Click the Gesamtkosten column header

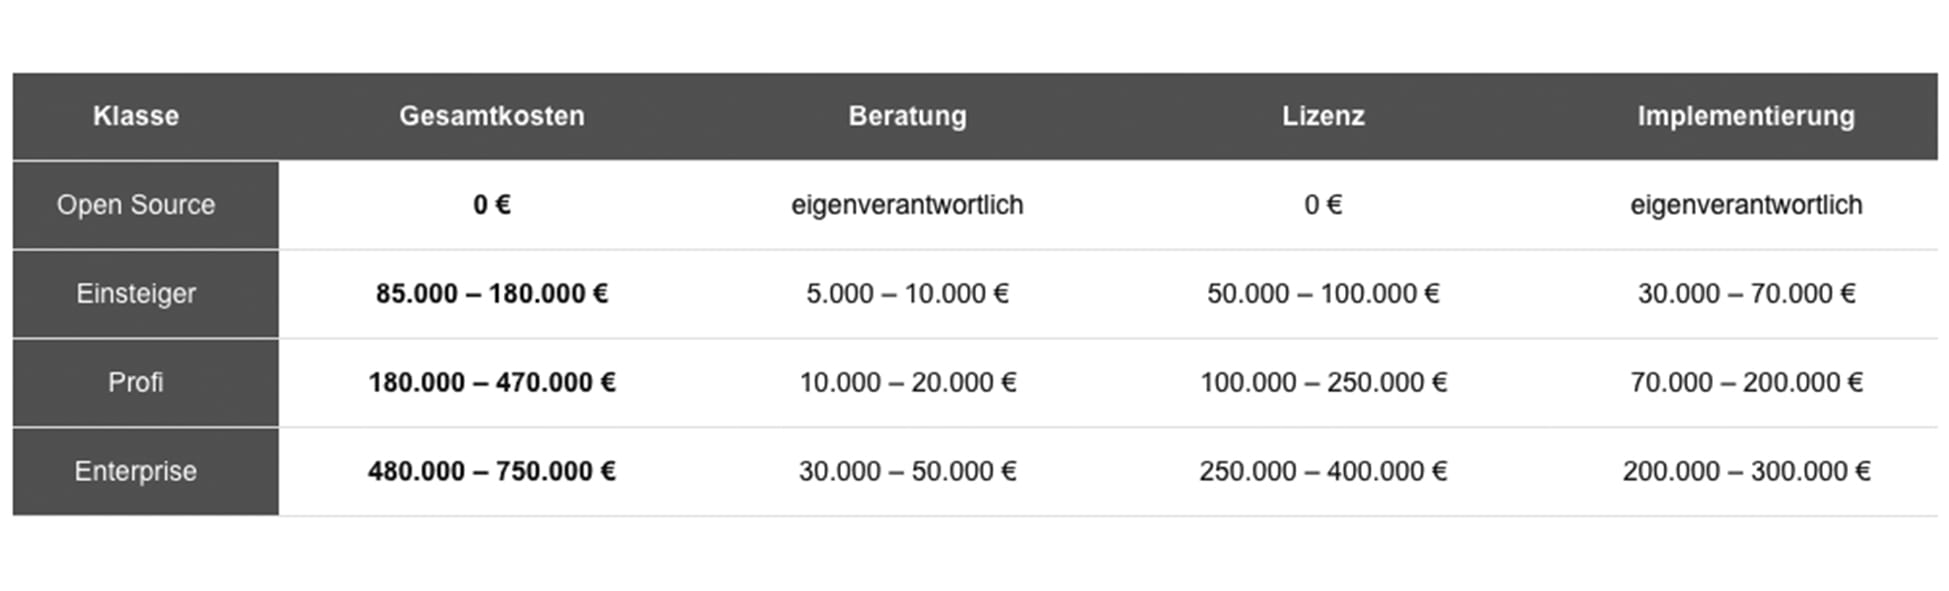pyautogui.click(x=492, y=116)
